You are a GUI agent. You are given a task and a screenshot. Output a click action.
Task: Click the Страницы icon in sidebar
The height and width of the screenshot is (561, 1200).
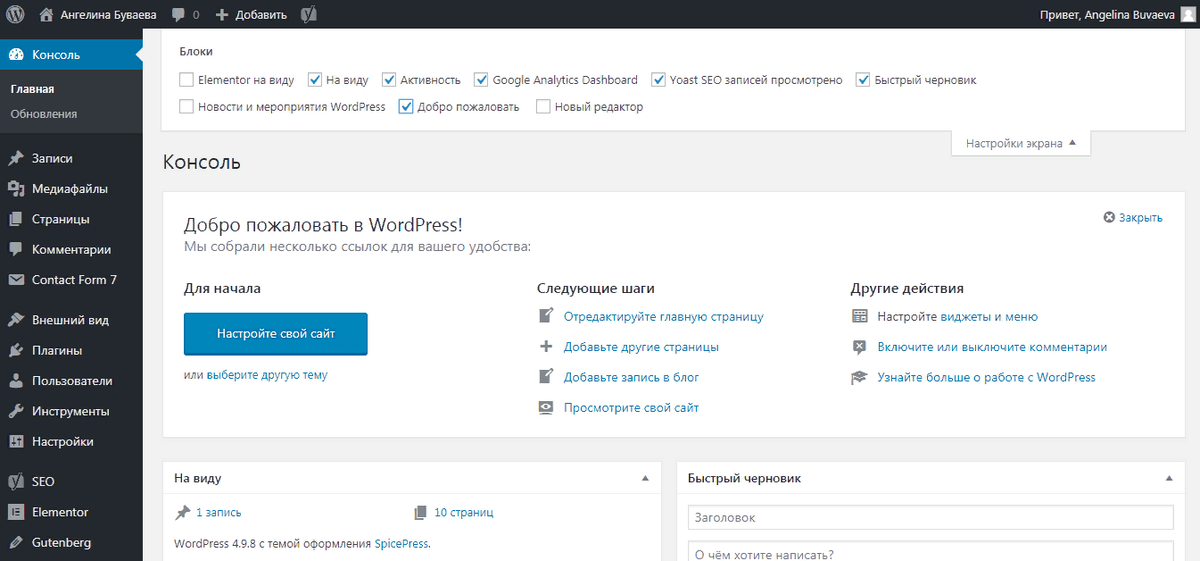coord(15,219)
